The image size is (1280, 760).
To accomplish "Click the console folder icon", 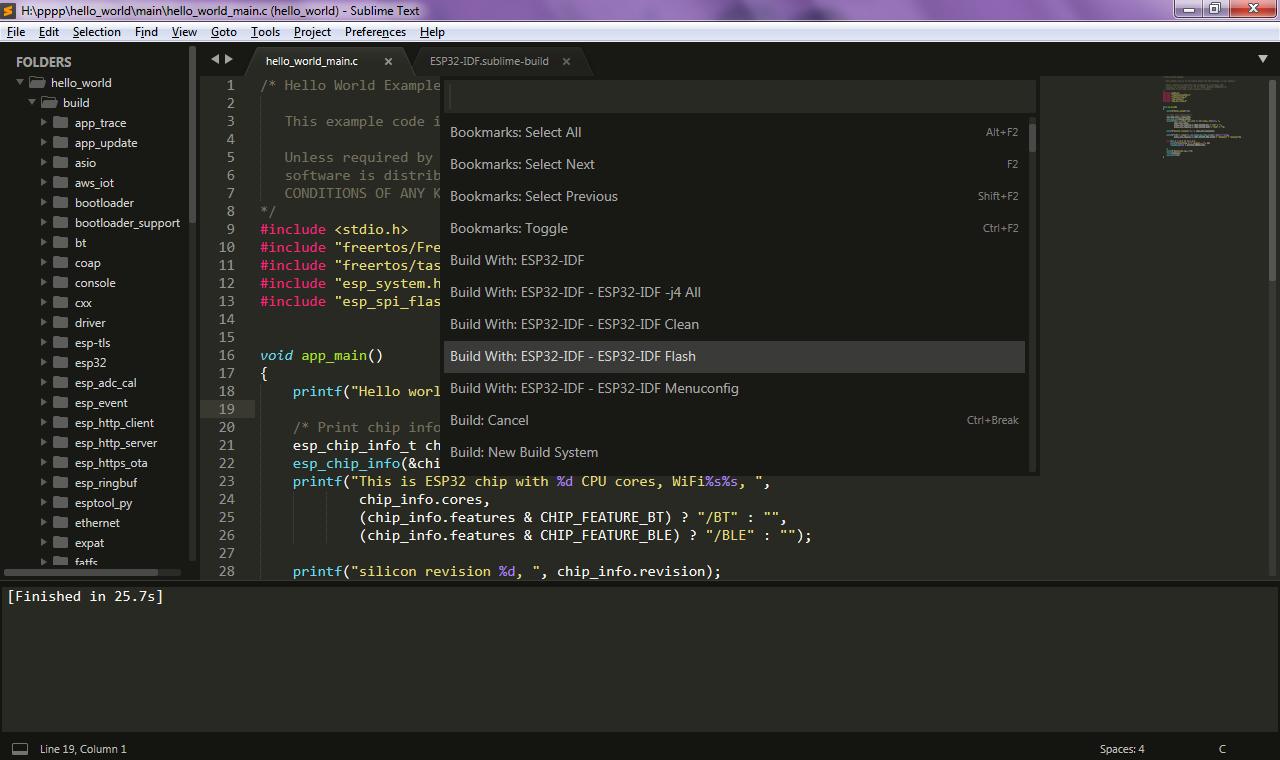I will (x=60, y=283).
